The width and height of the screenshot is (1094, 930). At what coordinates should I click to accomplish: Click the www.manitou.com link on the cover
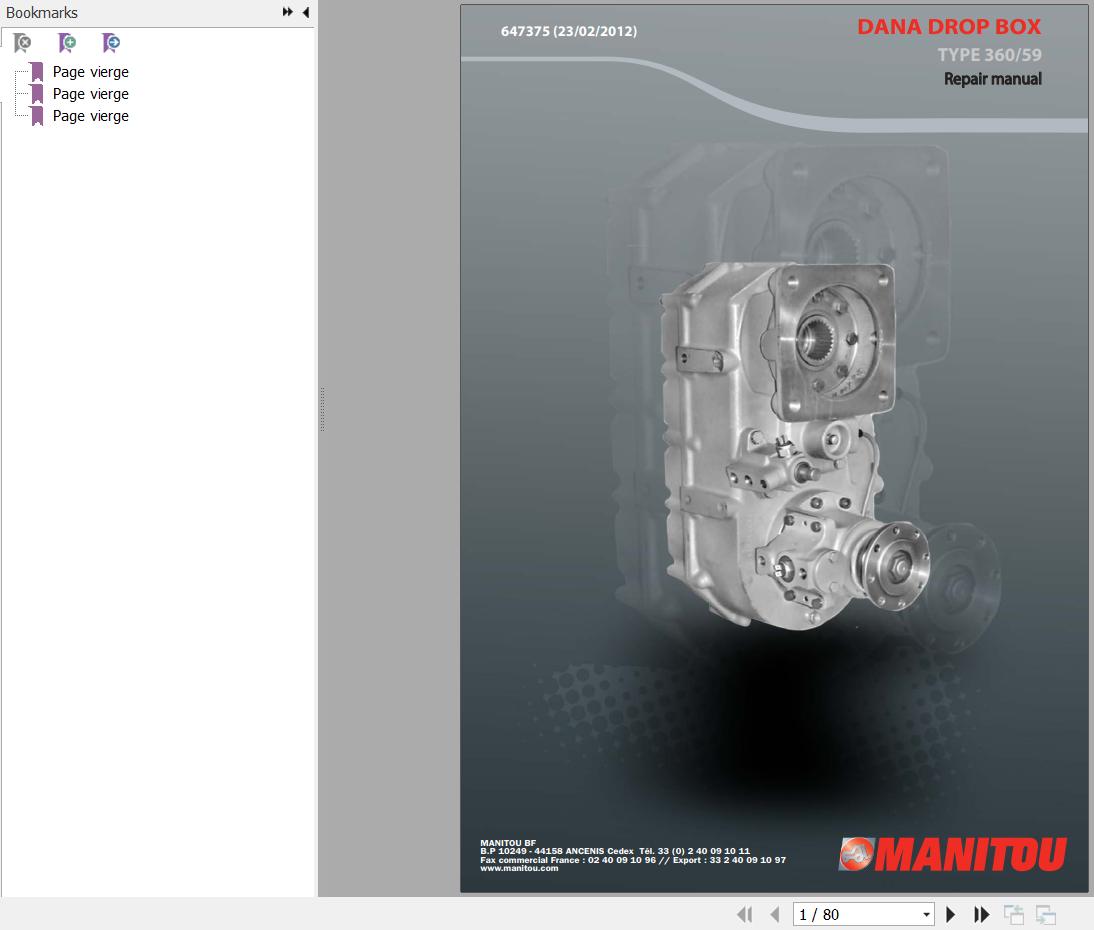519,869
